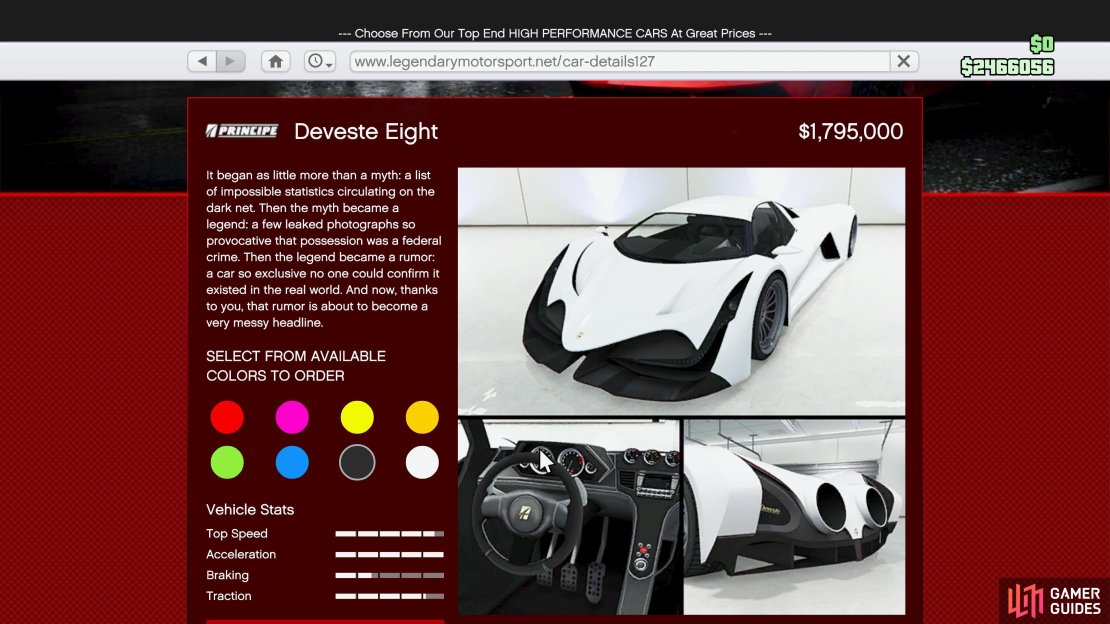The image size is (1110, 624).
Task: Click the Traction stat bar
Action: [389, 596]
